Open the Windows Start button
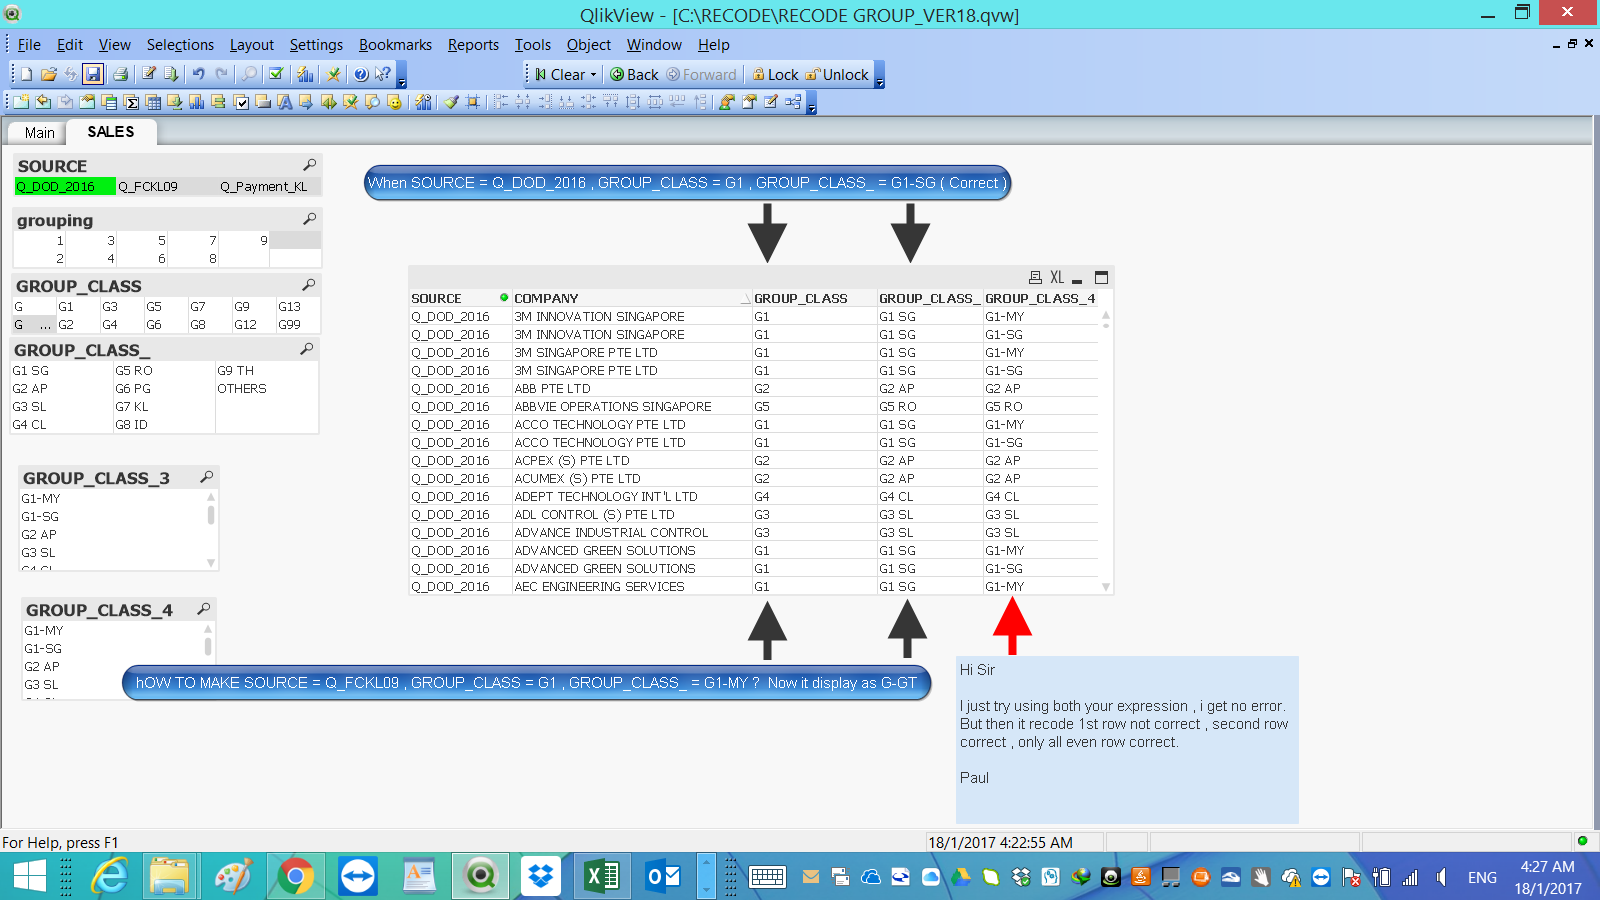Viewport: 1600px width, 900px height. (x=29, y=877)
